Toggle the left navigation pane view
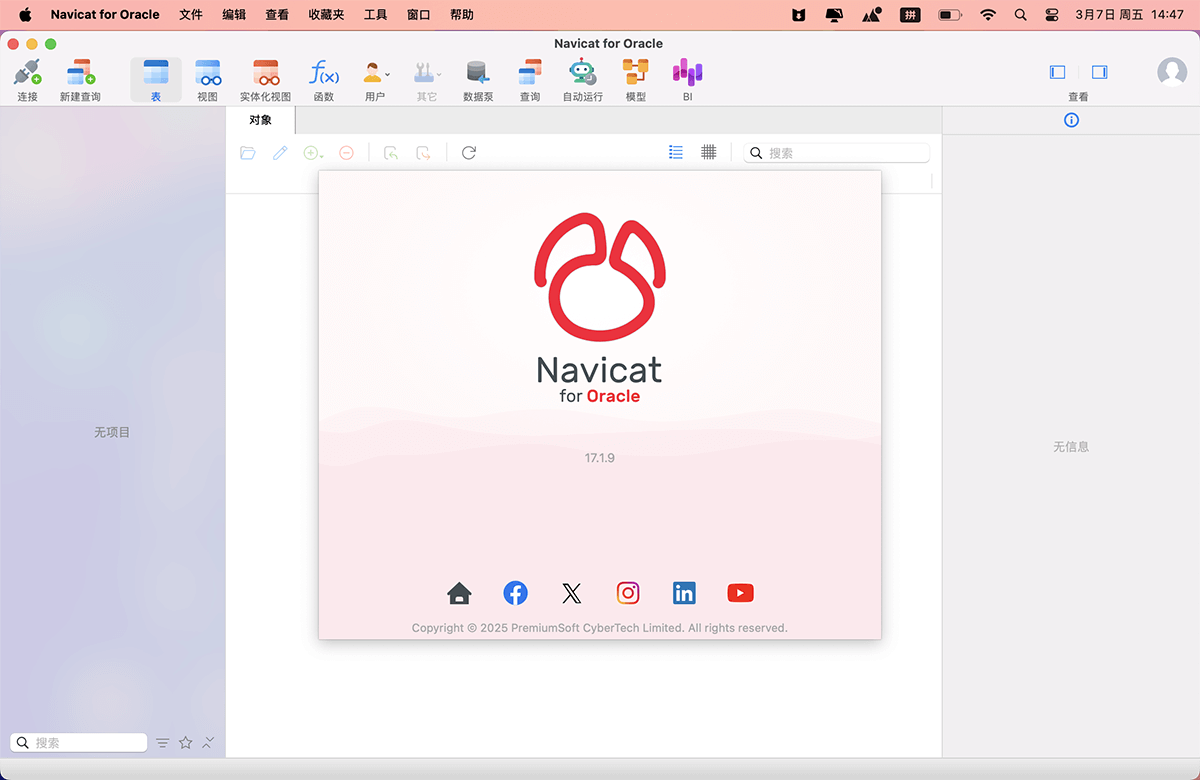The height and width of the screenshot is (780, 1200). click(1057, 72)
